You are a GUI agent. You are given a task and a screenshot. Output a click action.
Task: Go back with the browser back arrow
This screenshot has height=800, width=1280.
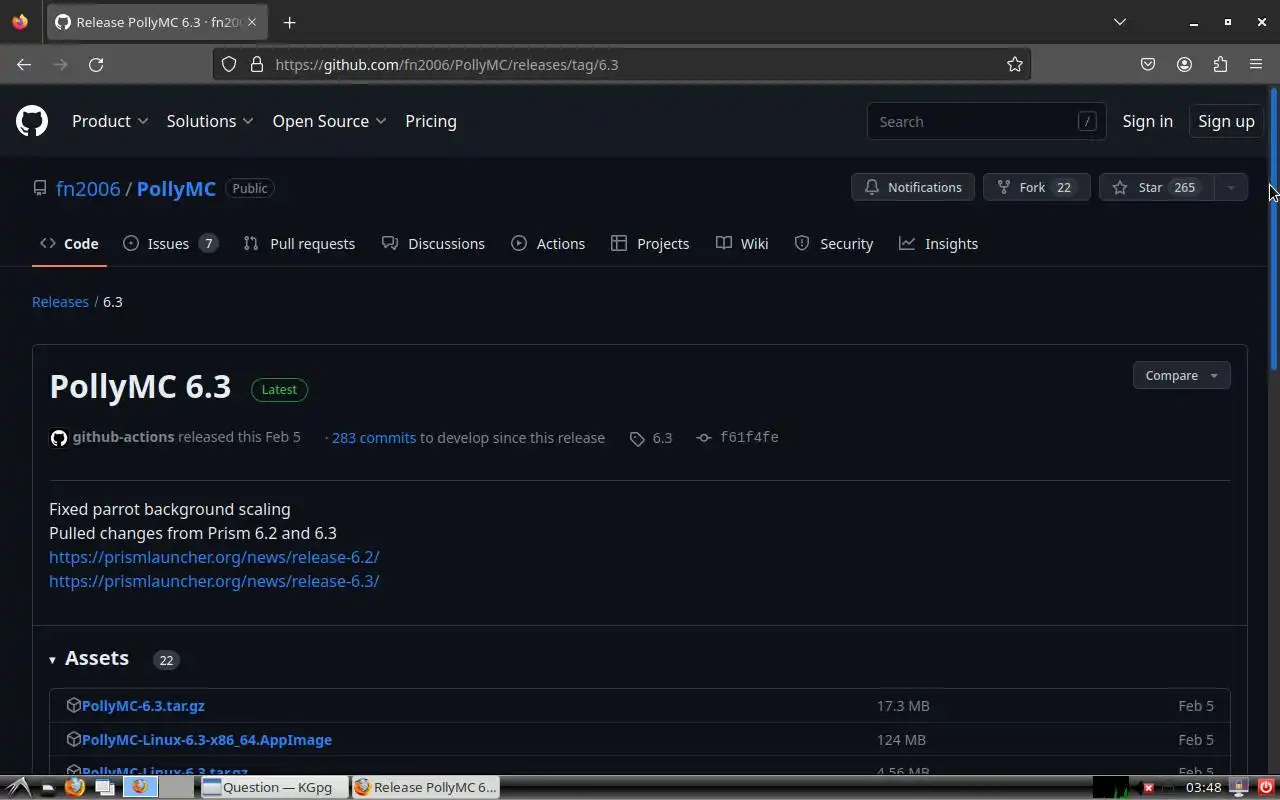pos(24,64)
